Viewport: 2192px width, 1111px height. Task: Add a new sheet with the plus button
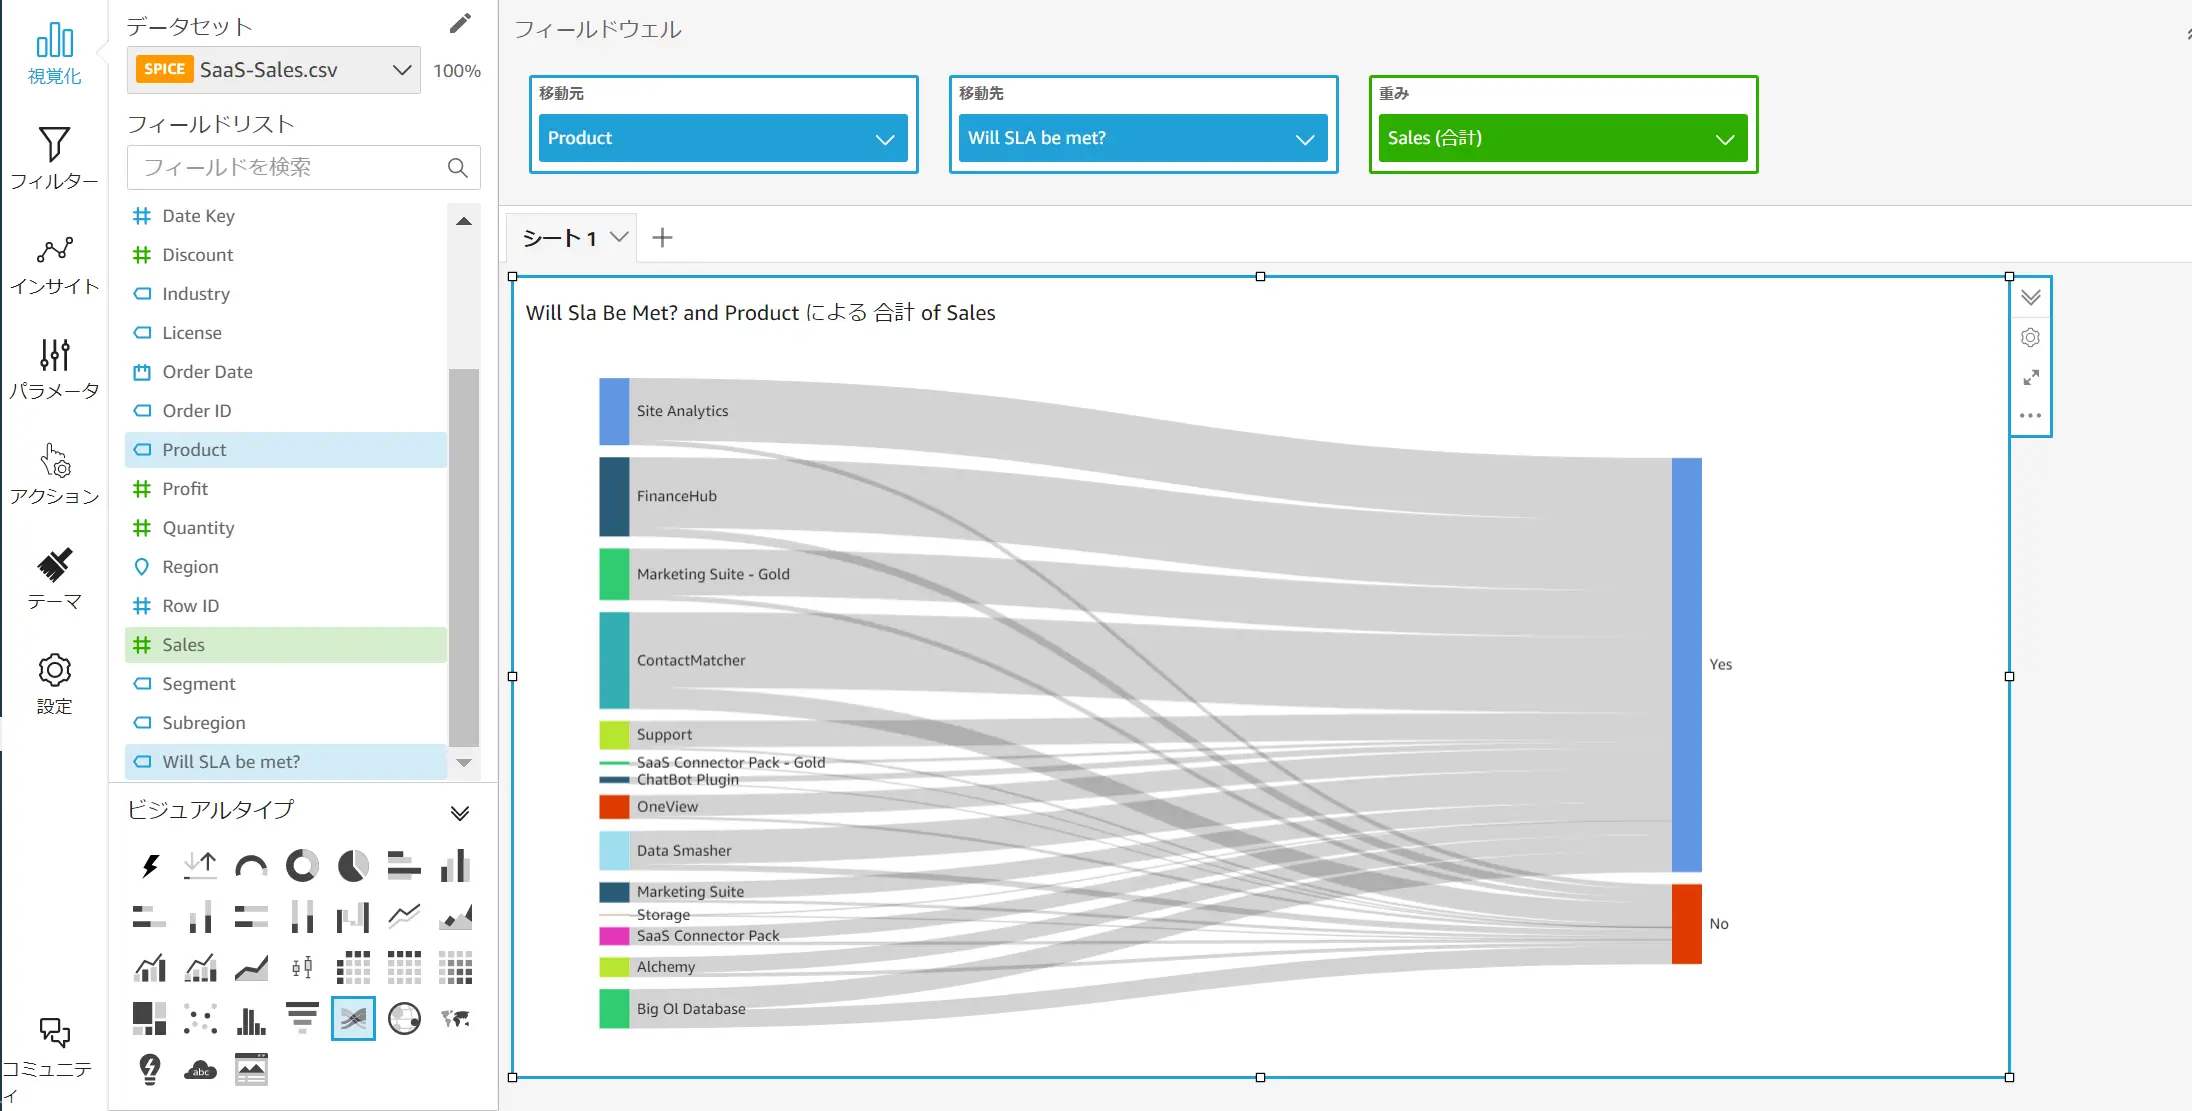(x=662, y=238)
